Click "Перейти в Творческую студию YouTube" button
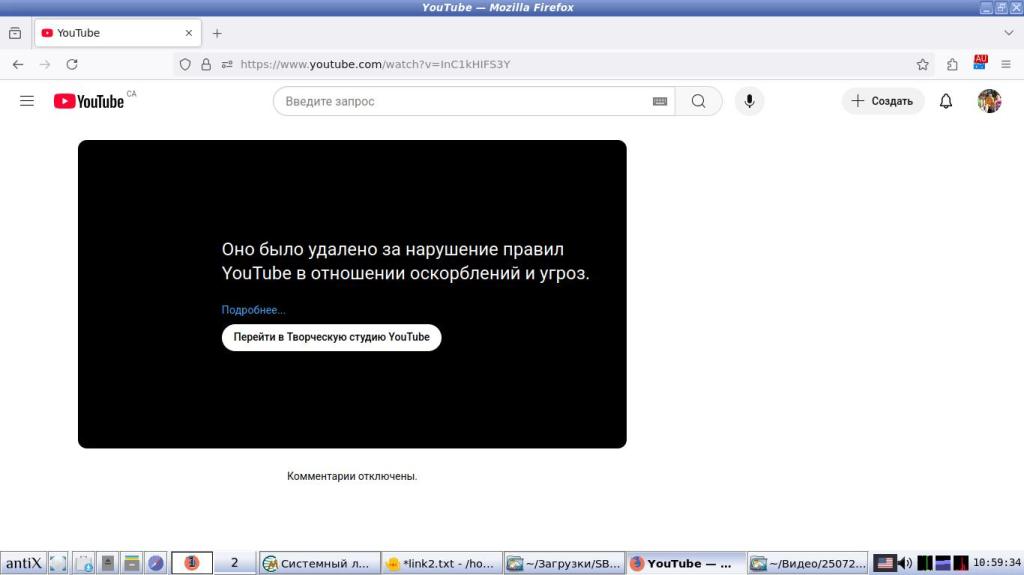The width and height of the screenshot is (1024, 575). pos(331,337)
